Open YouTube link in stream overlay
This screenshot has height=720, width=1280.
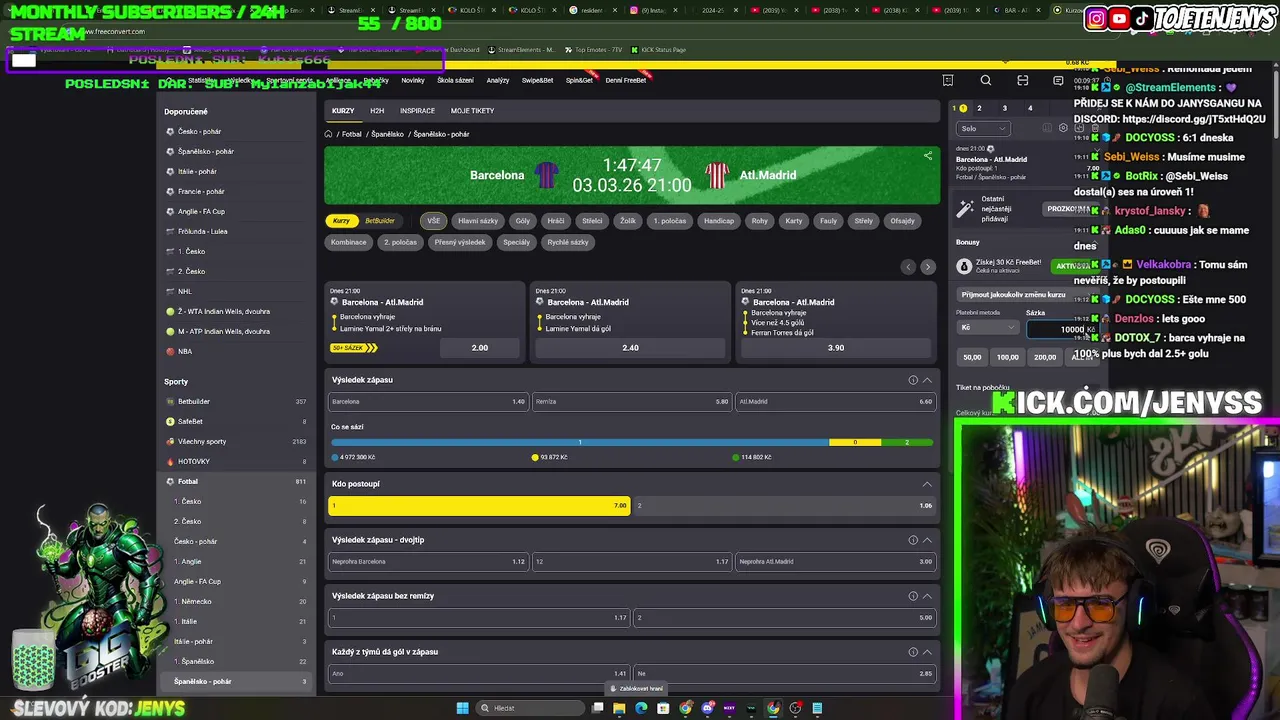[x=1120, y=18]
